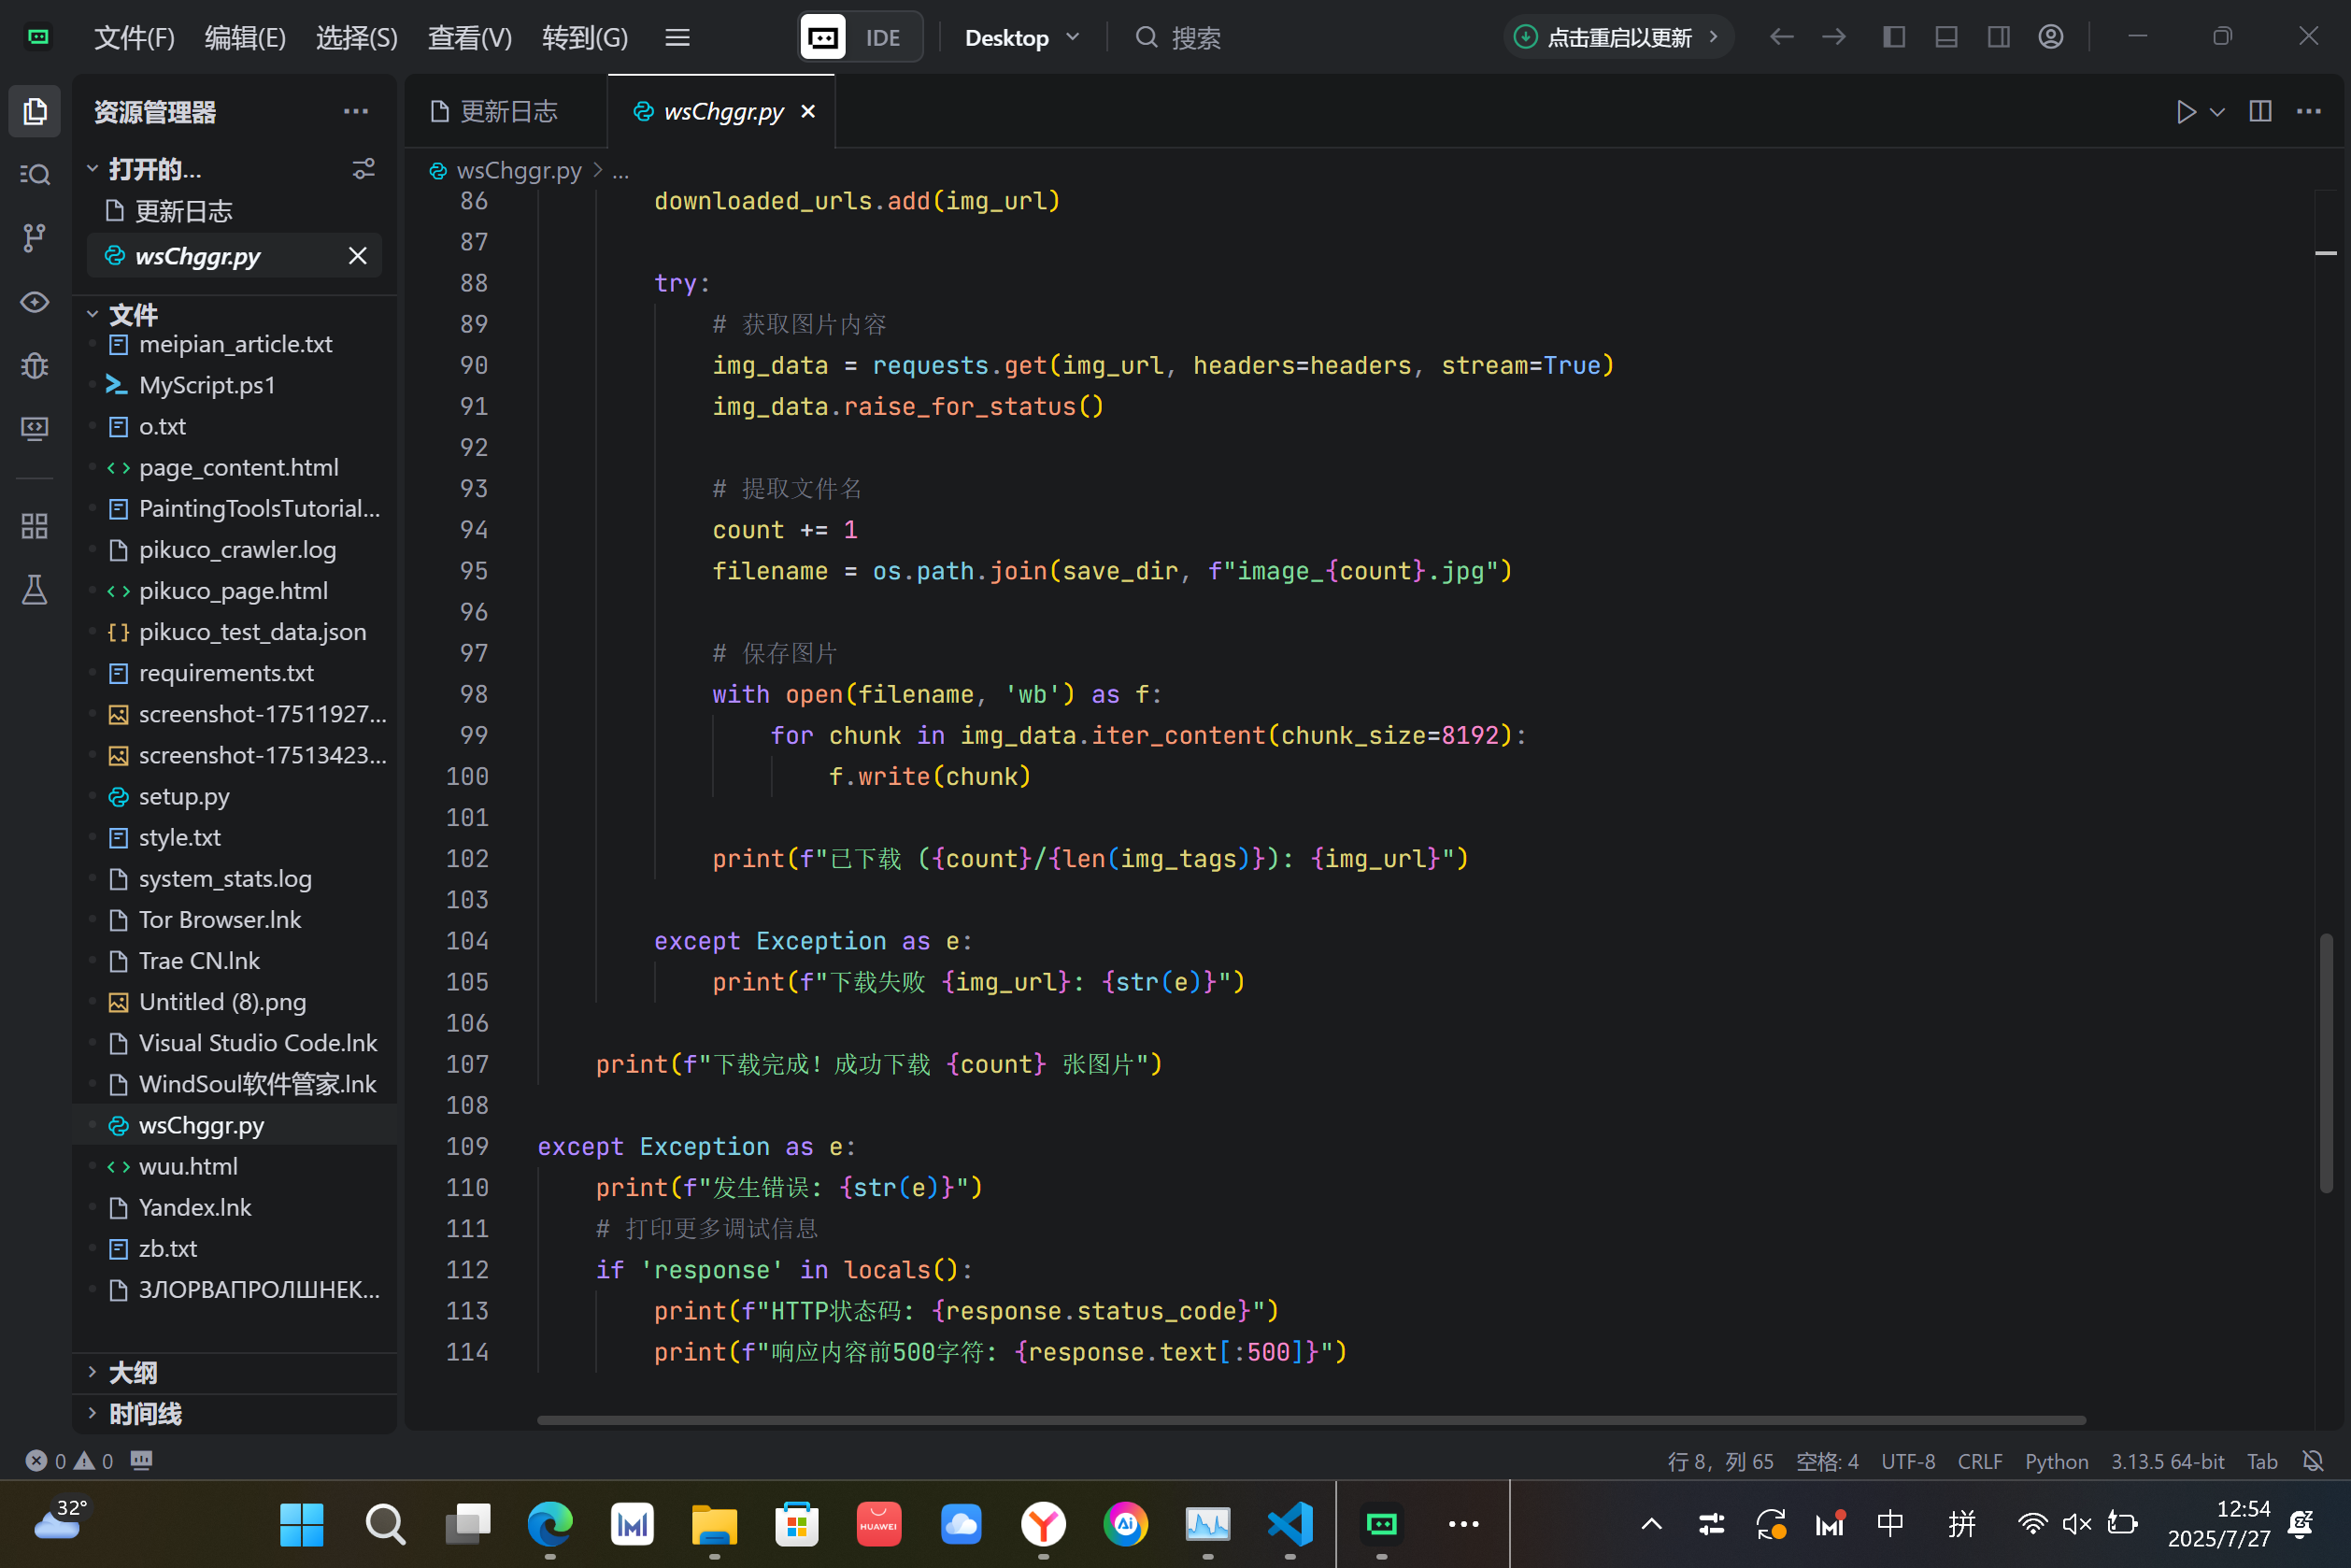Screen dimensions: 2351x1568
Task: Show hidden system tray icons chevron
Action: (x=1652, y=1523)
